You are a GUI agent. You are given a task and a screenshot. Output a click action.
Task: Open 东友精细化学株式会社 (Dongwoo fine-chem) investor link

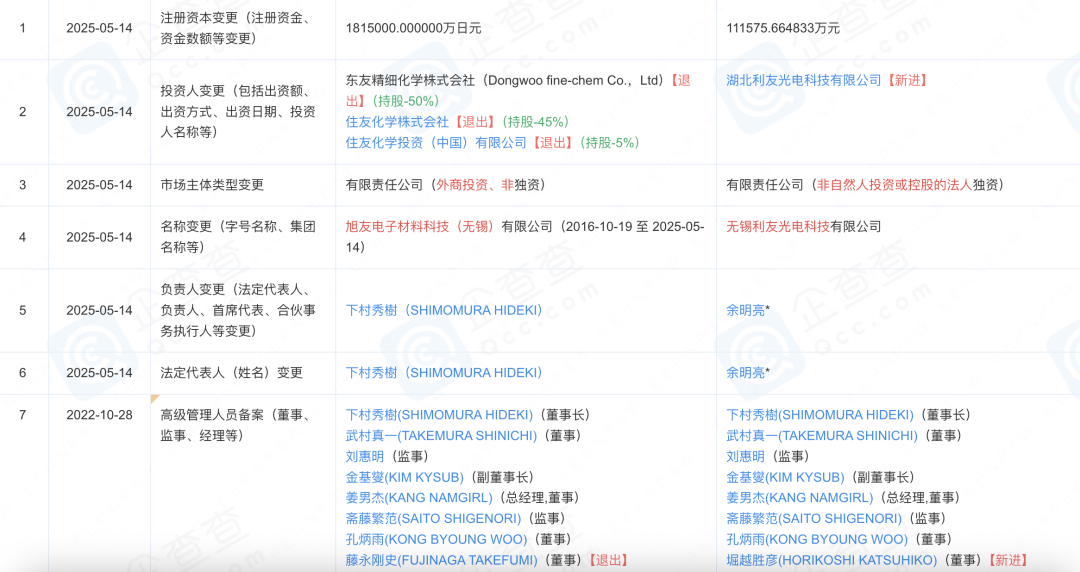506,81
